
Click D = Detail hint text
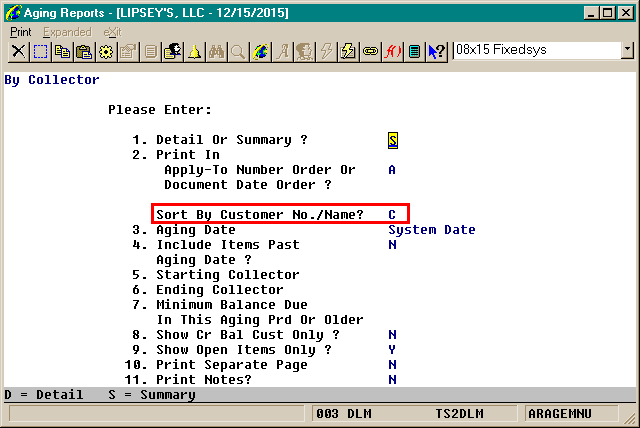(44, 395)
